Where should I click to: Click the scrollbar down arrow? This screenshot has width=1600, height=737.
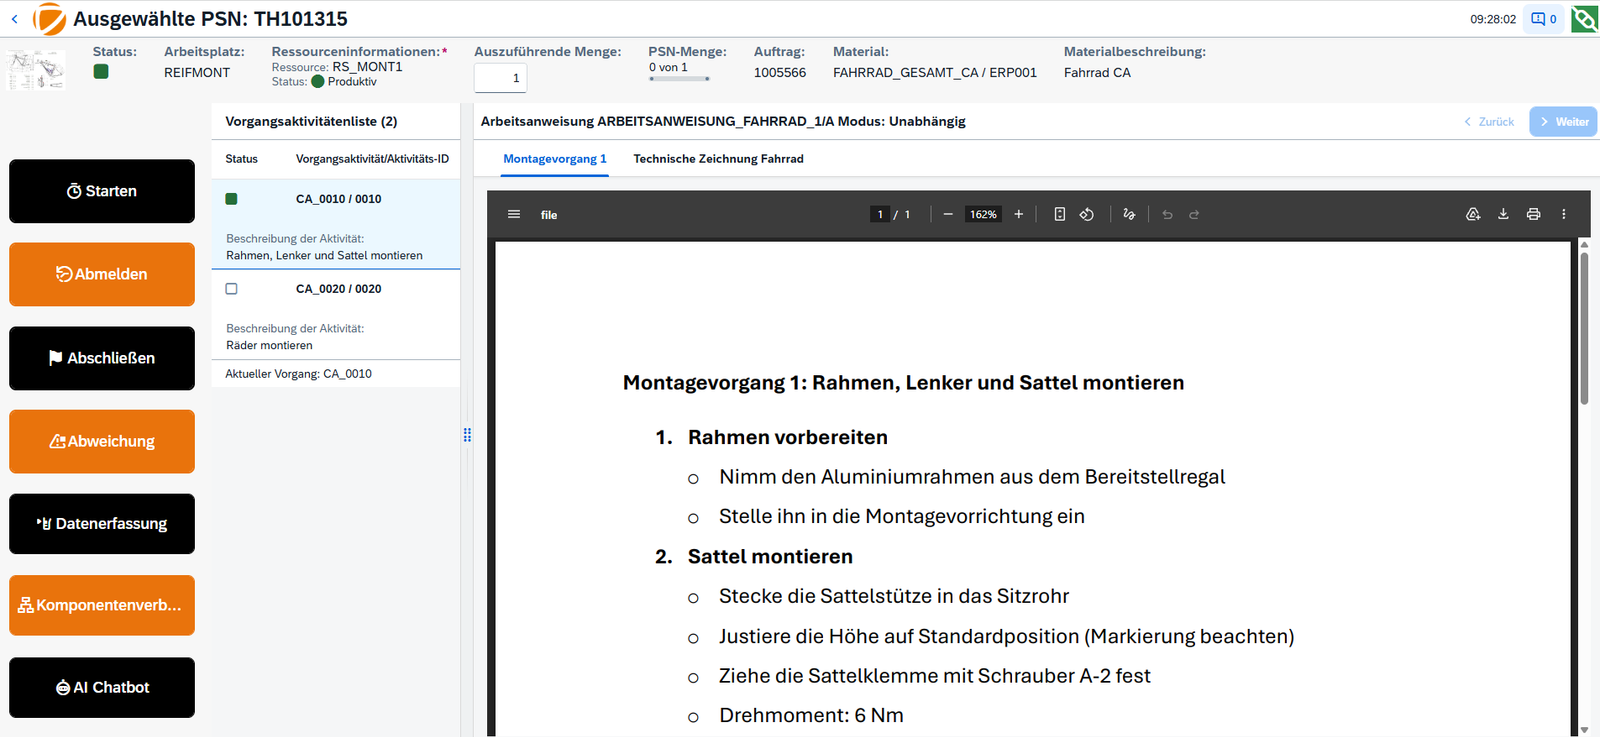tap(1584, 730)
